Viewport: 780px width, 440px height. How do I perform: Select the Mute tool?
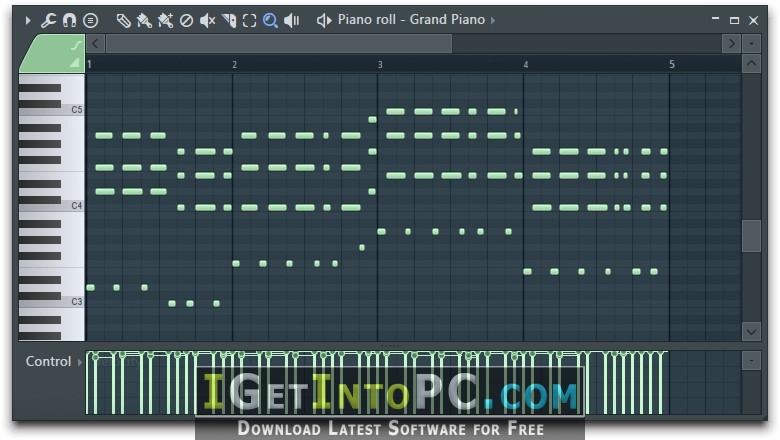click(207, 20)
